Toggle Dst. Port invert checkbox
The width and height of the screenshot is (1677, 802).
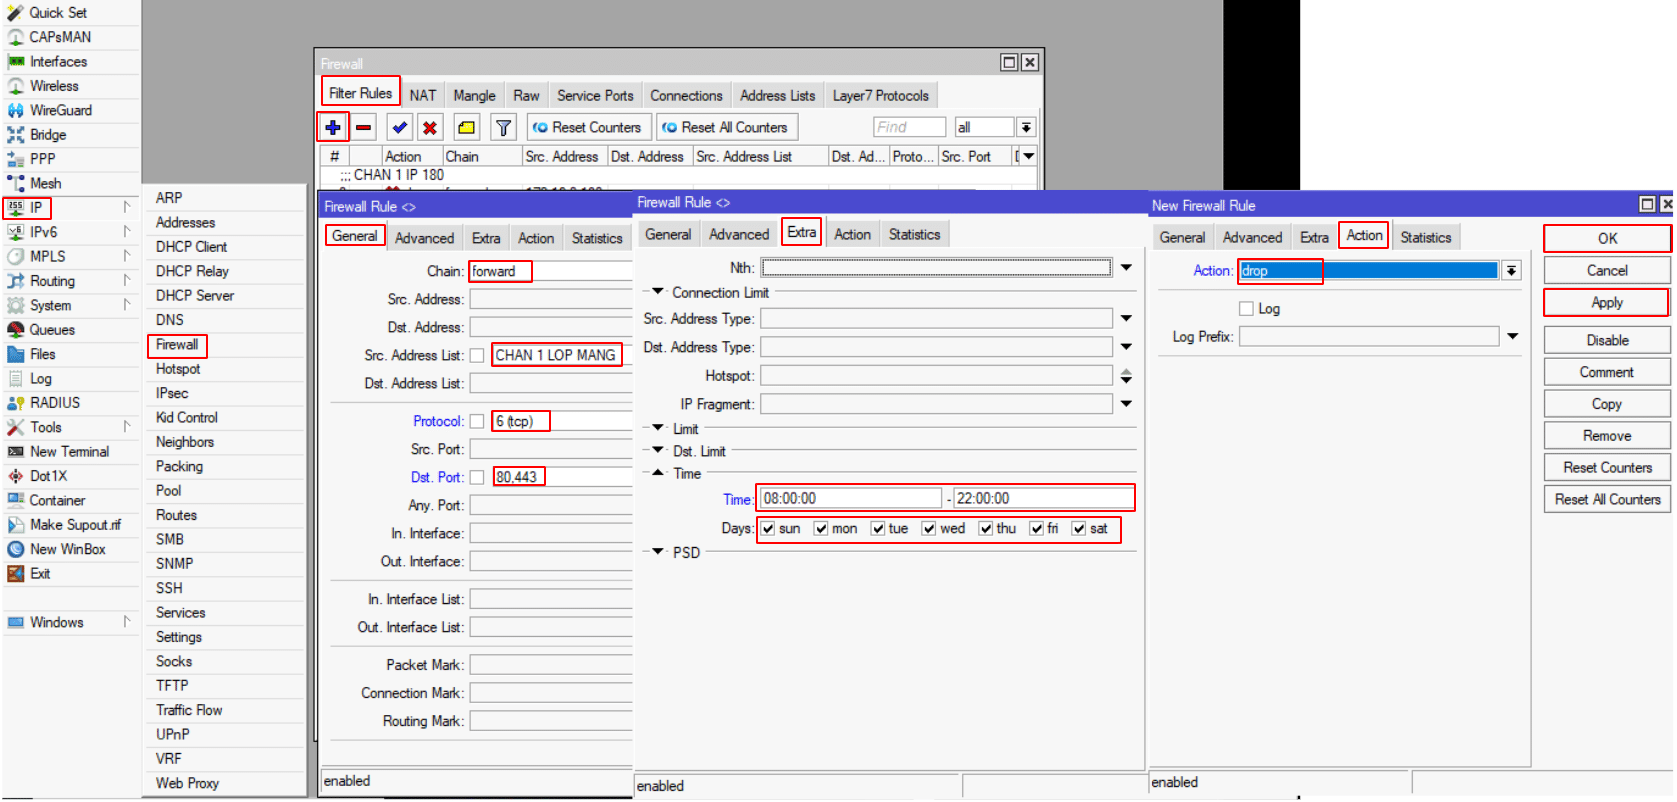[x=477, y=477]
